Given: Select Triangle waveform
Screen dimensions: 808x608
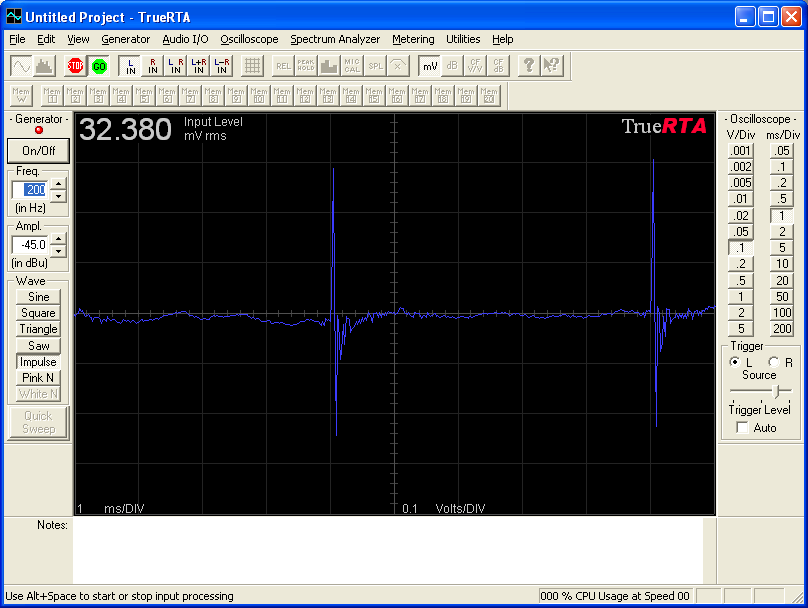Looking at the screenshot, I should point(39,329).
